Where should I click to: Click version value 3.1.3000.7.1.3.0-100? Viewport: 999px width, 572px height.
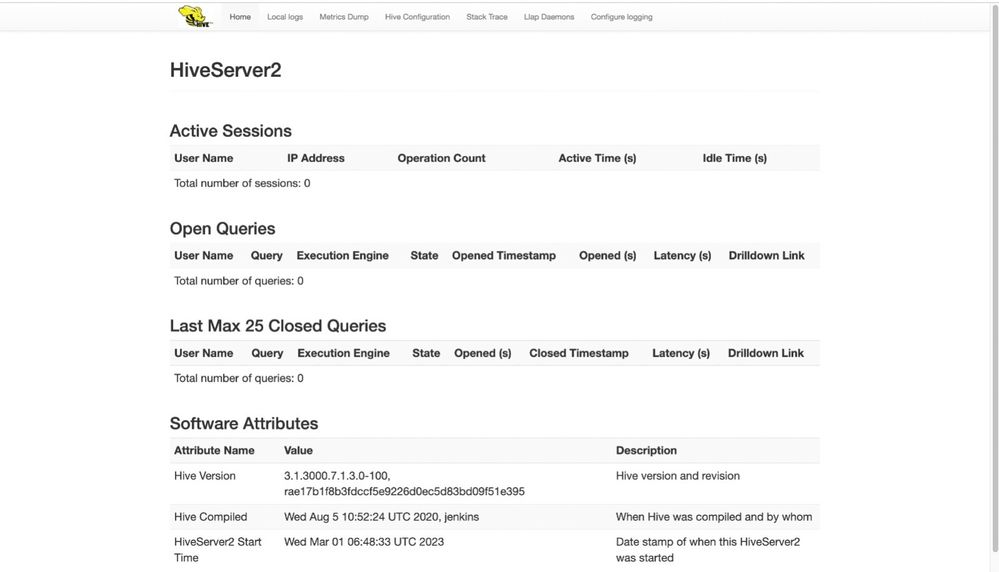pos(337,476)
